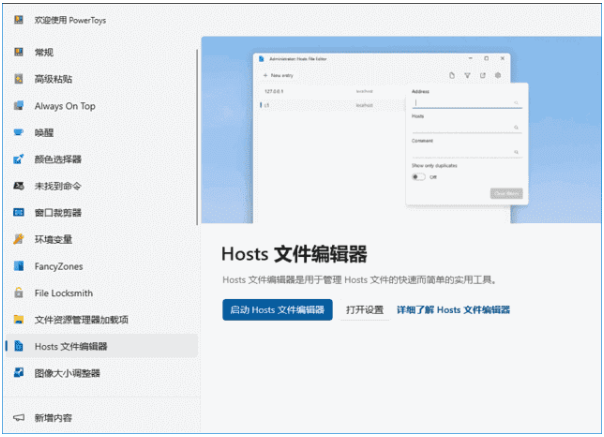
Task: Click the 颜色选择器 color picker icon
Action: [18, 159]
